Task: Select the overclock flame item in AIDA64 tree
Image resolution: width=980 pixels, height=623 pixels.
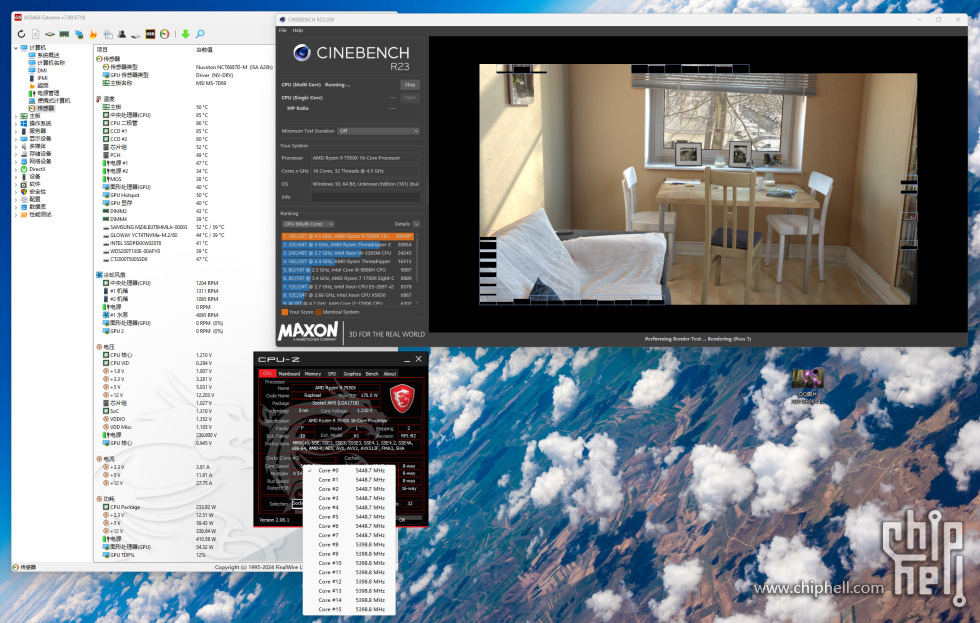Action: click(38, 86)
